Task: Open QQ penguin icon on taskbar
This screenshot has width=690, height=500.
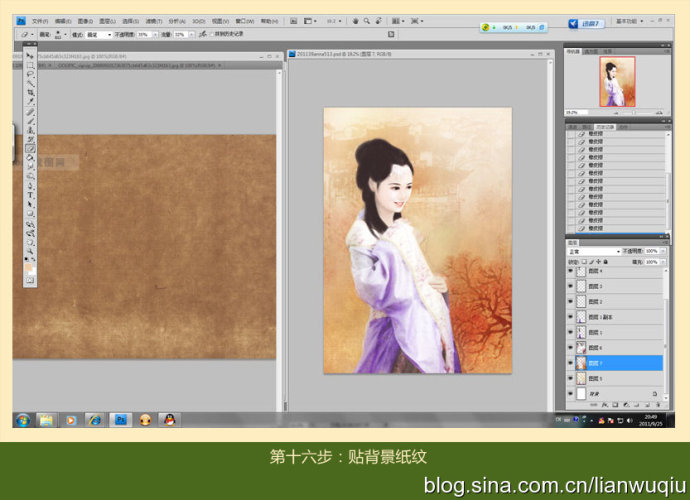Action: 169,420
